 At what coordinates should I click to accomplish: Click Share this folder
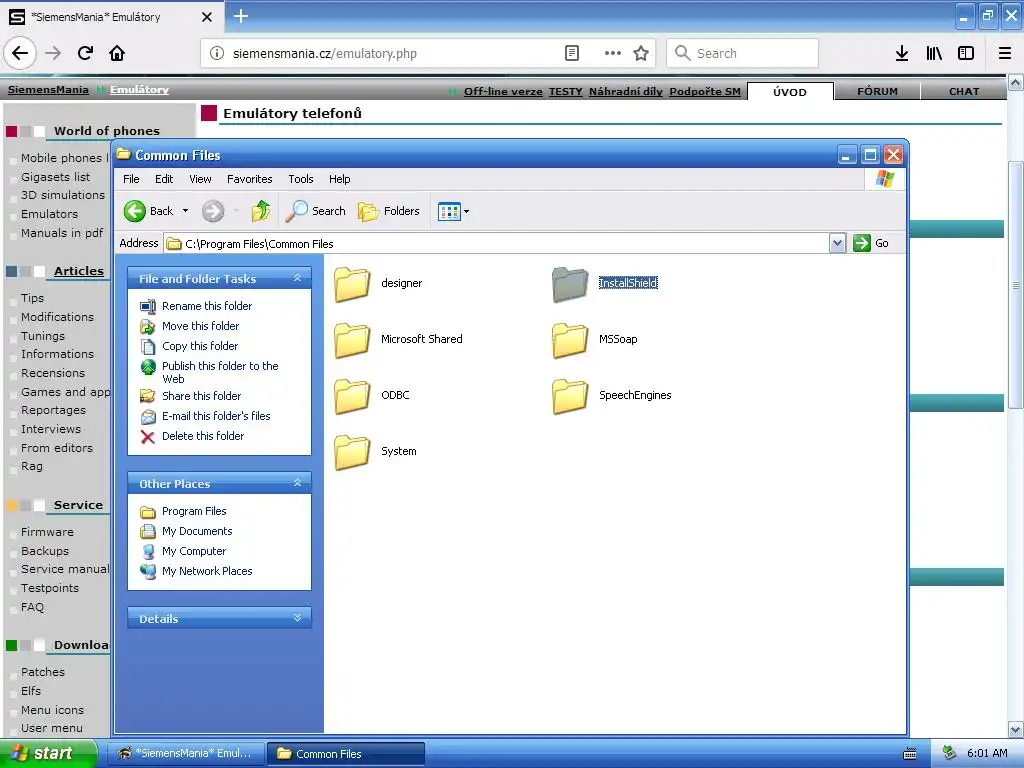pyautogui.click(x=201, y=396)
